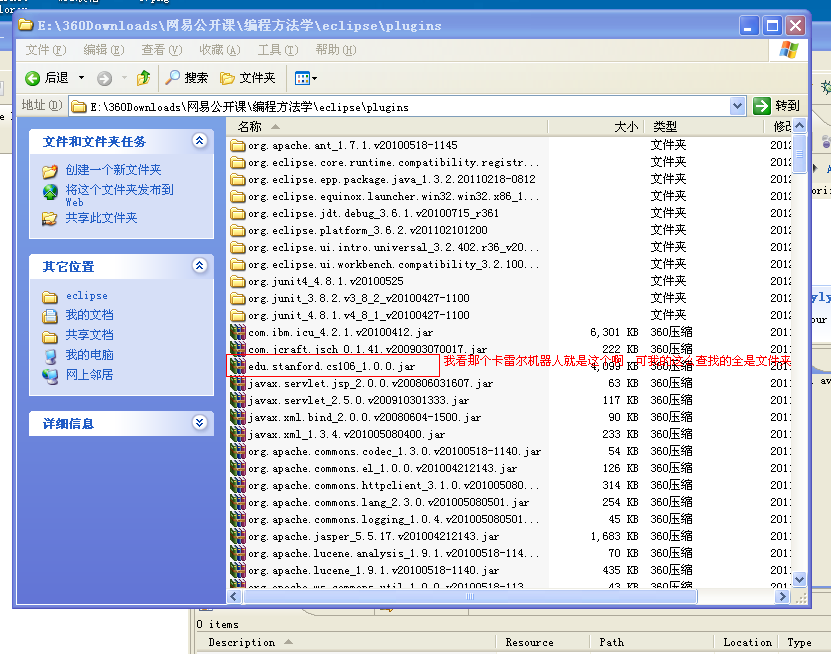Screen dimensions: 831x654
Task: Select folder org.junit_4.8.1.v4_8_1
Action: (x=359, y=315)
